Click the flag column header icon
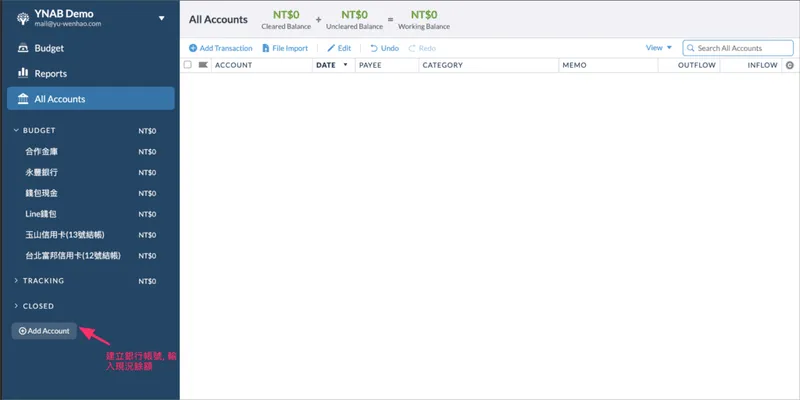Image resolution: width=800 pixels, height=400 pixels. click(x=203, y=65)
